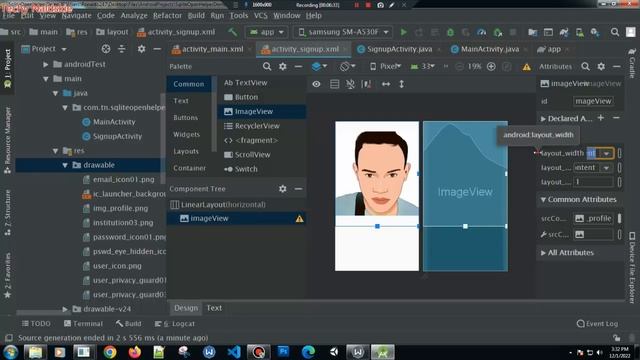Click the Select Opened File target icon
640x360 pixels.
[106, 49]
